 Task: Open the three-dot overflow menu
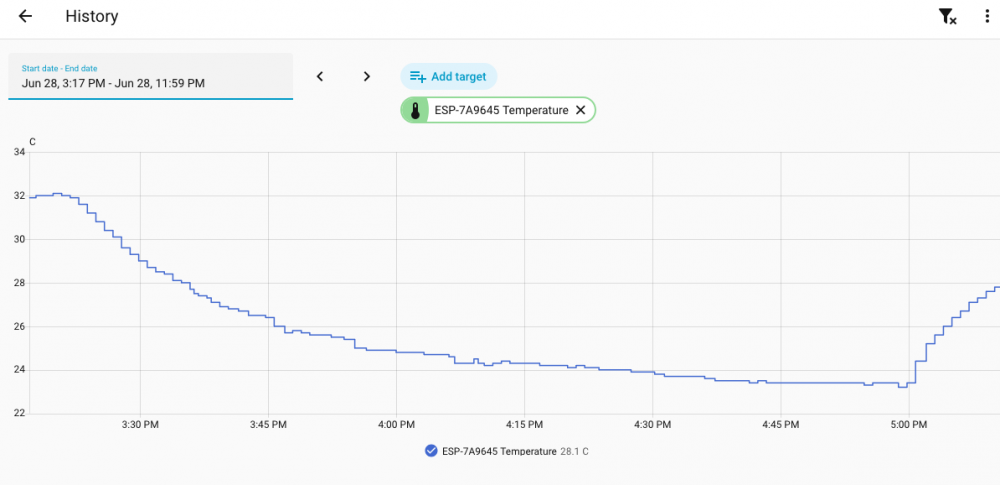coord(987,17)
